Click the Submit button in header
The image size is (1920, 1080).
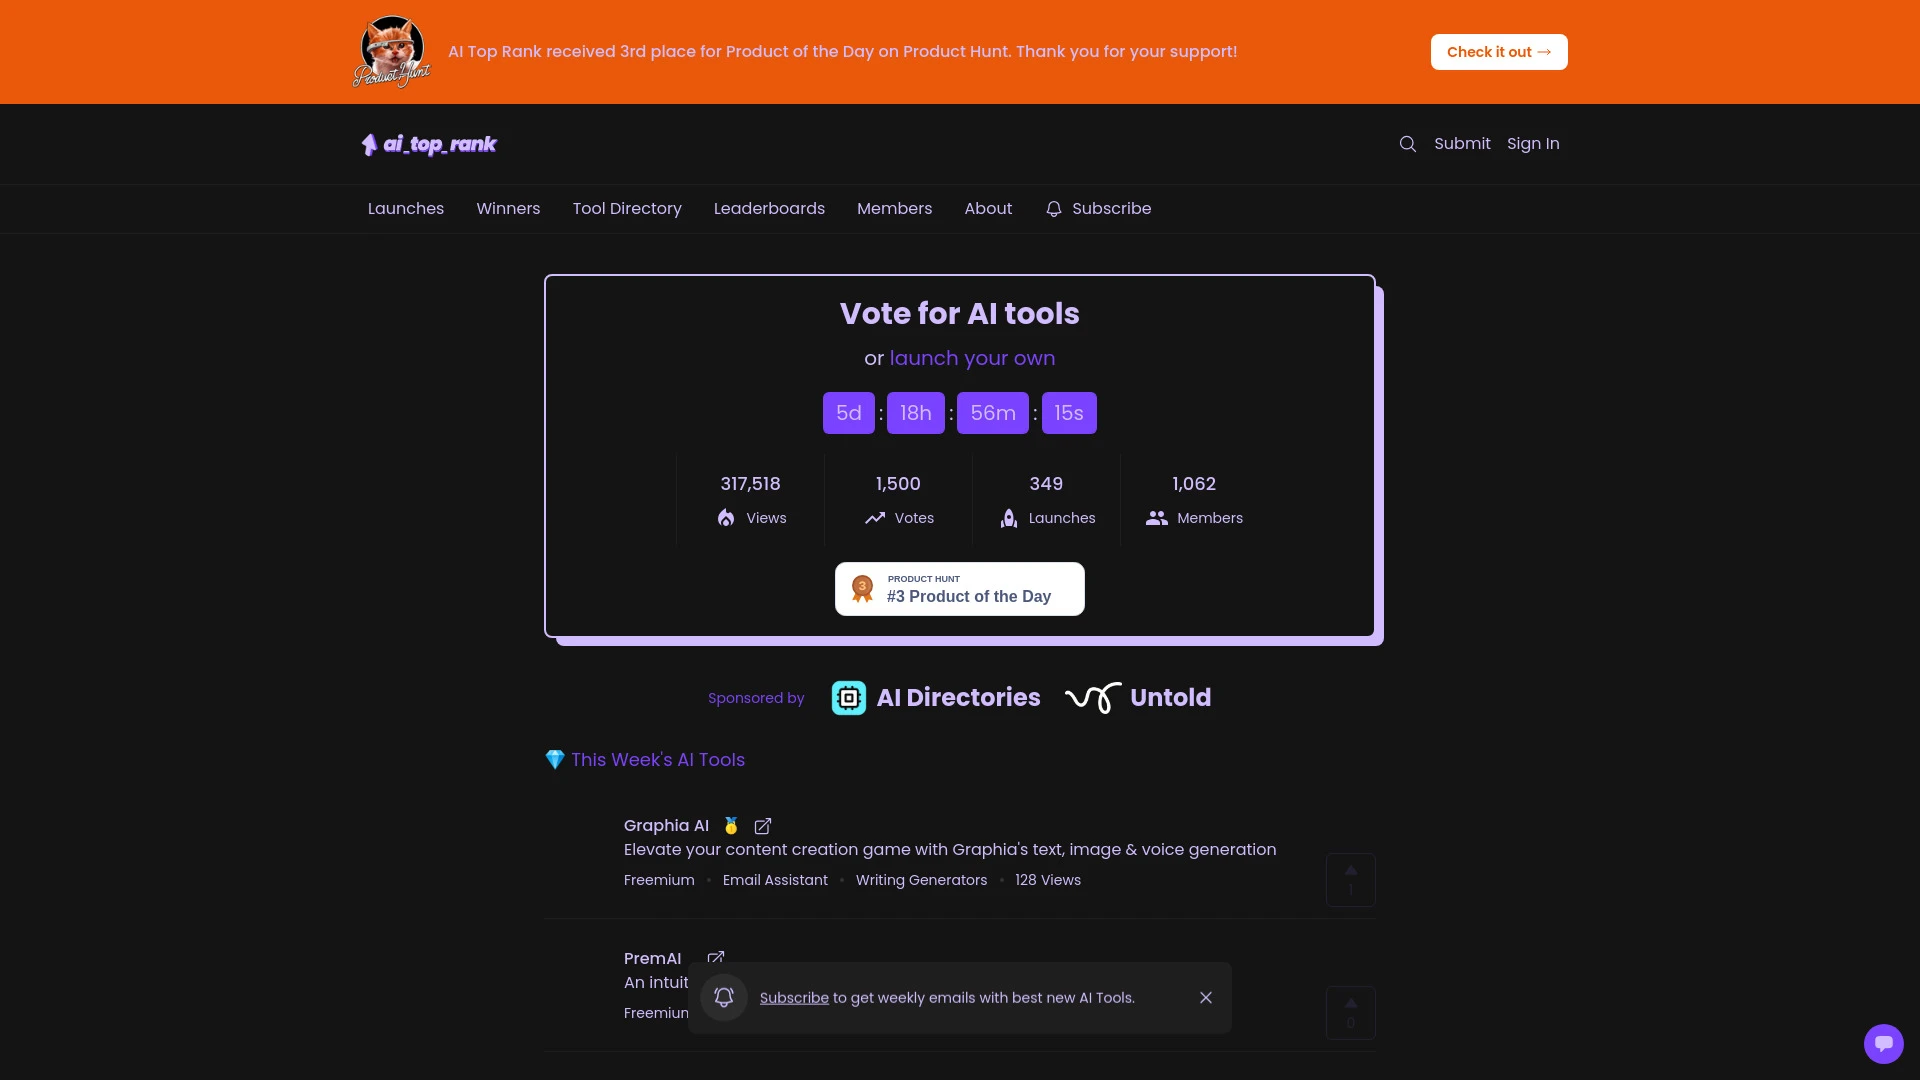point(1462,142)
